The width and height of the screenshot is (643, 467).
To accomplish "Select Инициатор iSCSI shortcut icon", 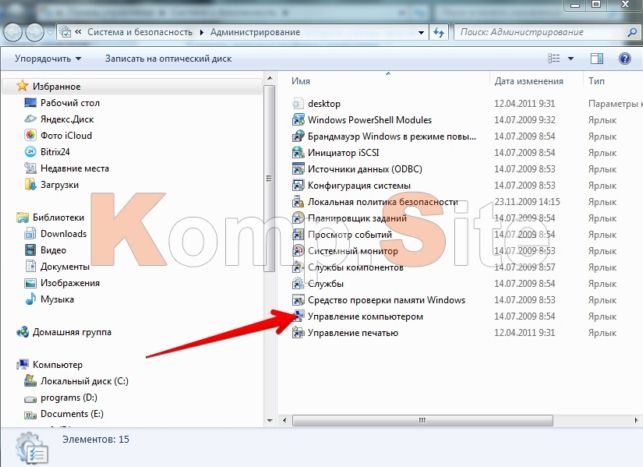I will pos(298,153).
